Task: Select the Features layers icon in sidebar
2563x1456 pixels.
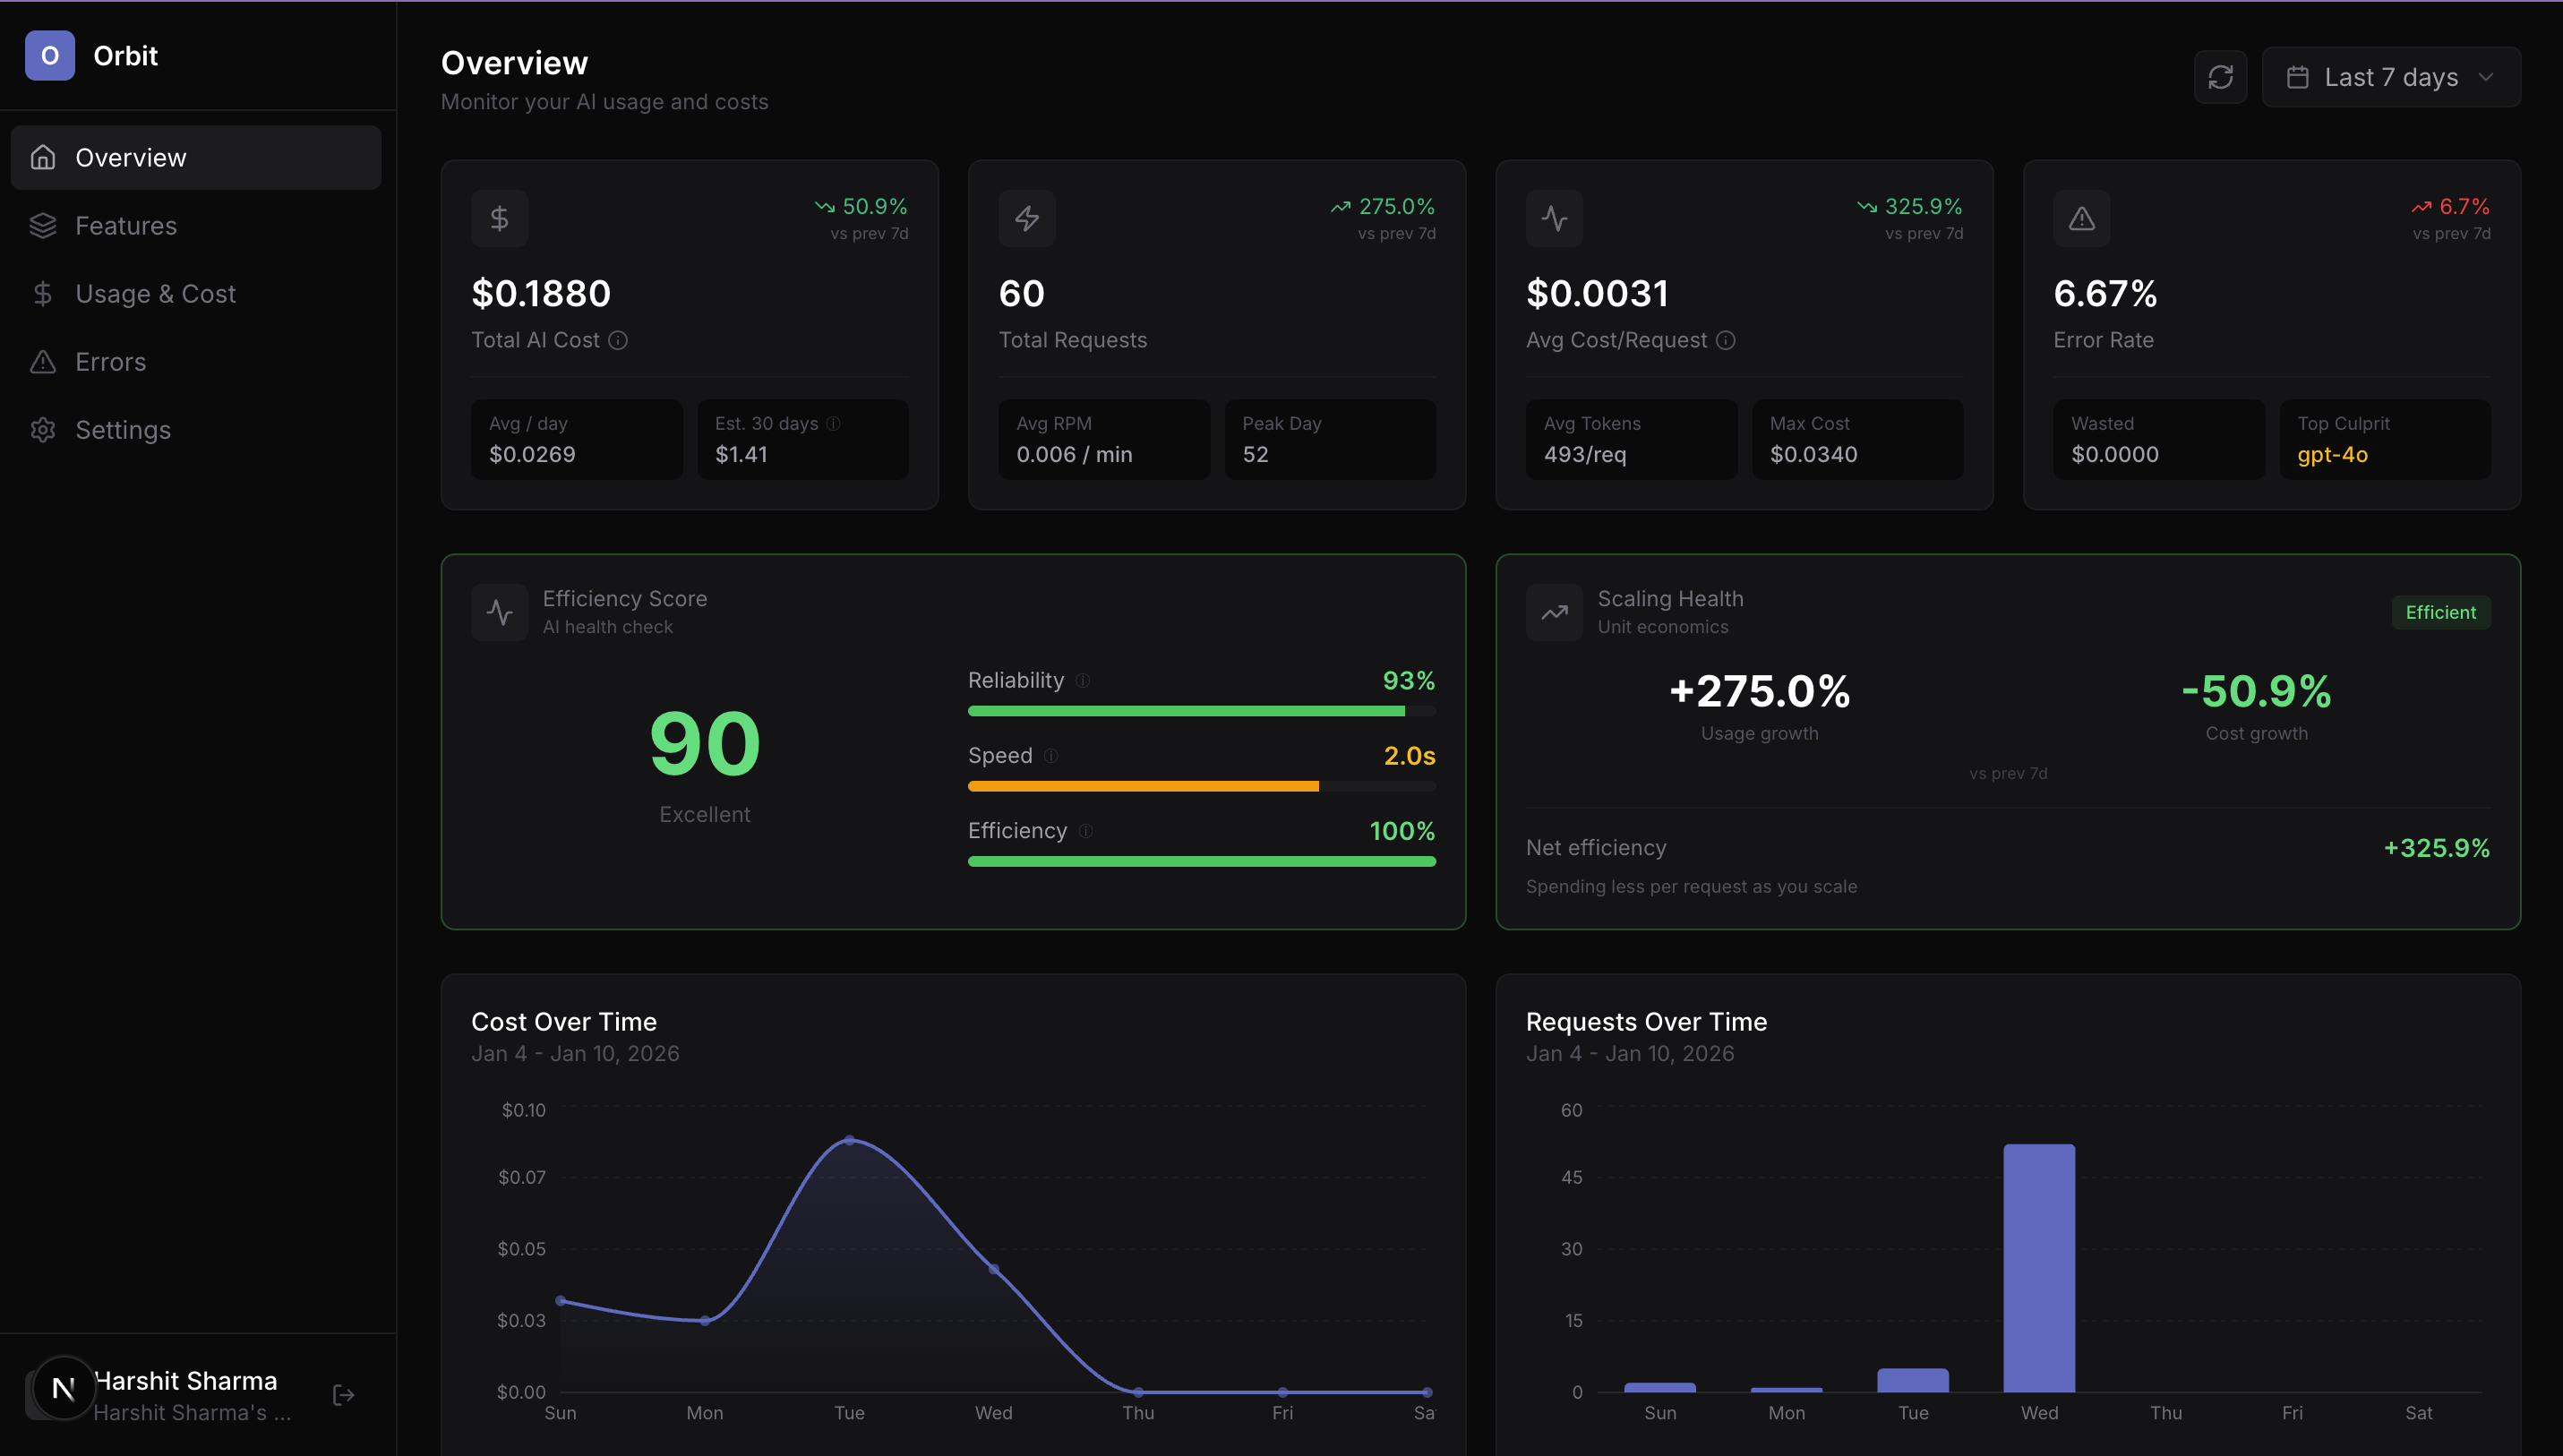Action: (x=43, y=225)
